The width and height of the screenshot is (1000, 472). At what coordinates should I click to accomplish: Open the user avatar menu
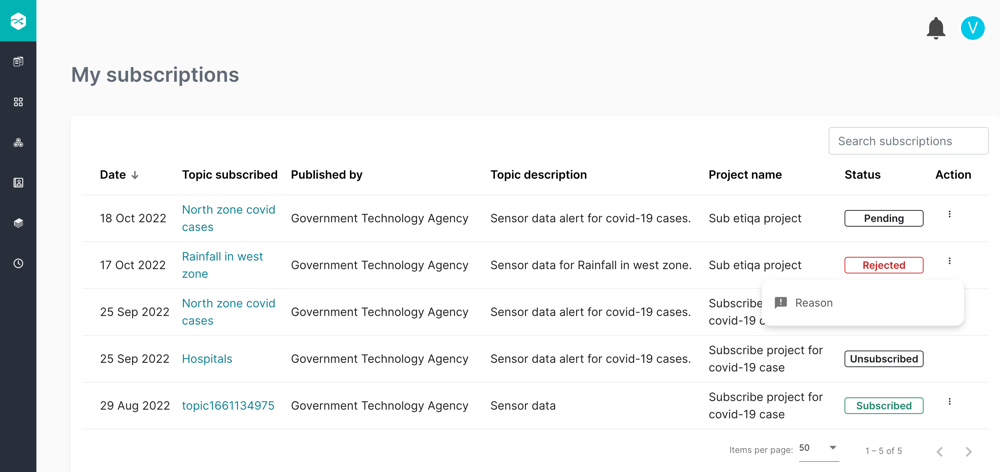[x=972, y=28]
